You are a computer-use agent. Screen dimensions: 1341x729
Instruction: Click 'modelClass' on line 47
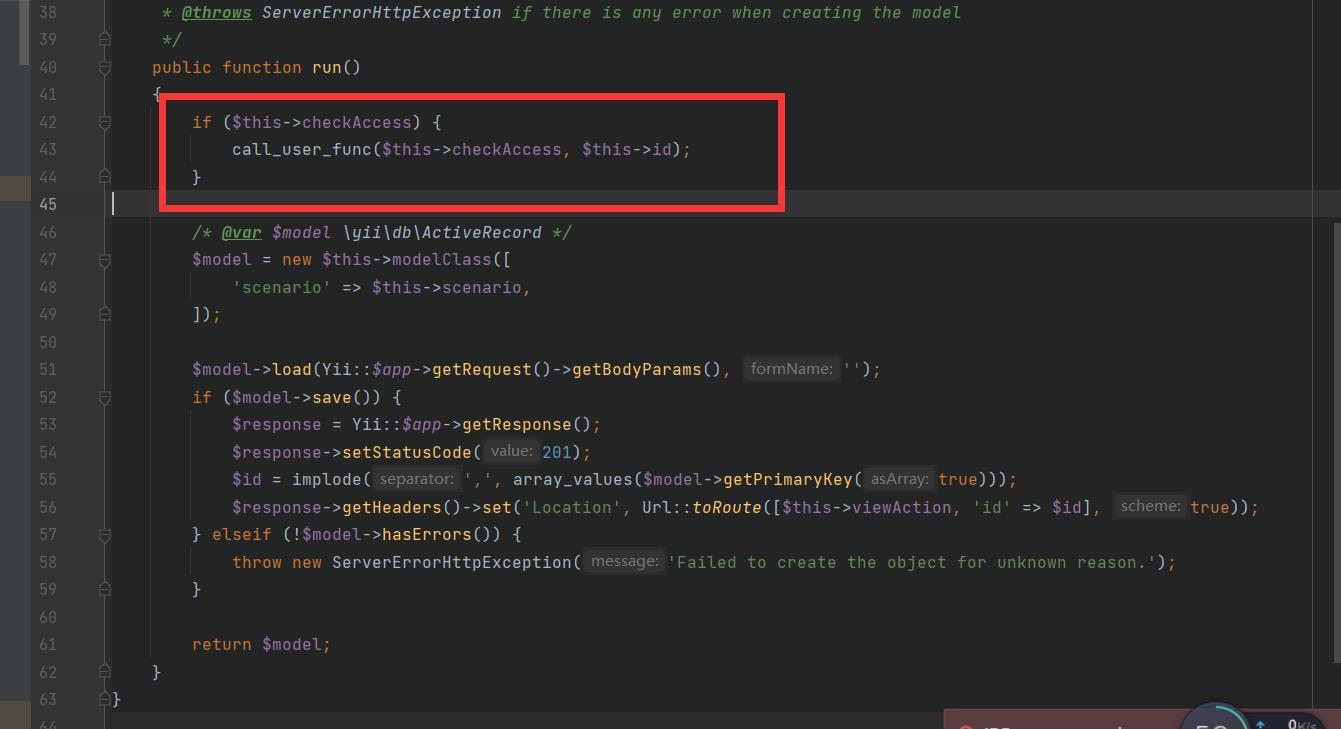tap(442, 259)
